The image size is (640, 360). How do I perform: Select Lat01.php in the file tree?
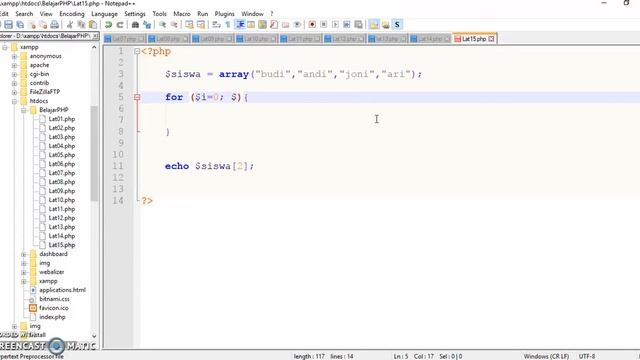(x=62, y=119)
